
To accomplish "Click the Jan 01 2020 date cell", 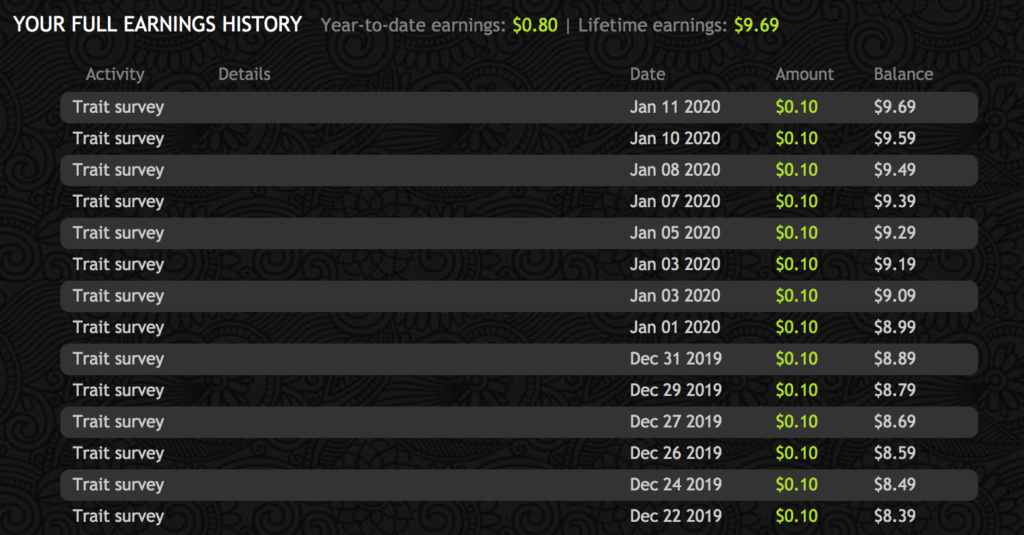I will click(x=675, y=327).
